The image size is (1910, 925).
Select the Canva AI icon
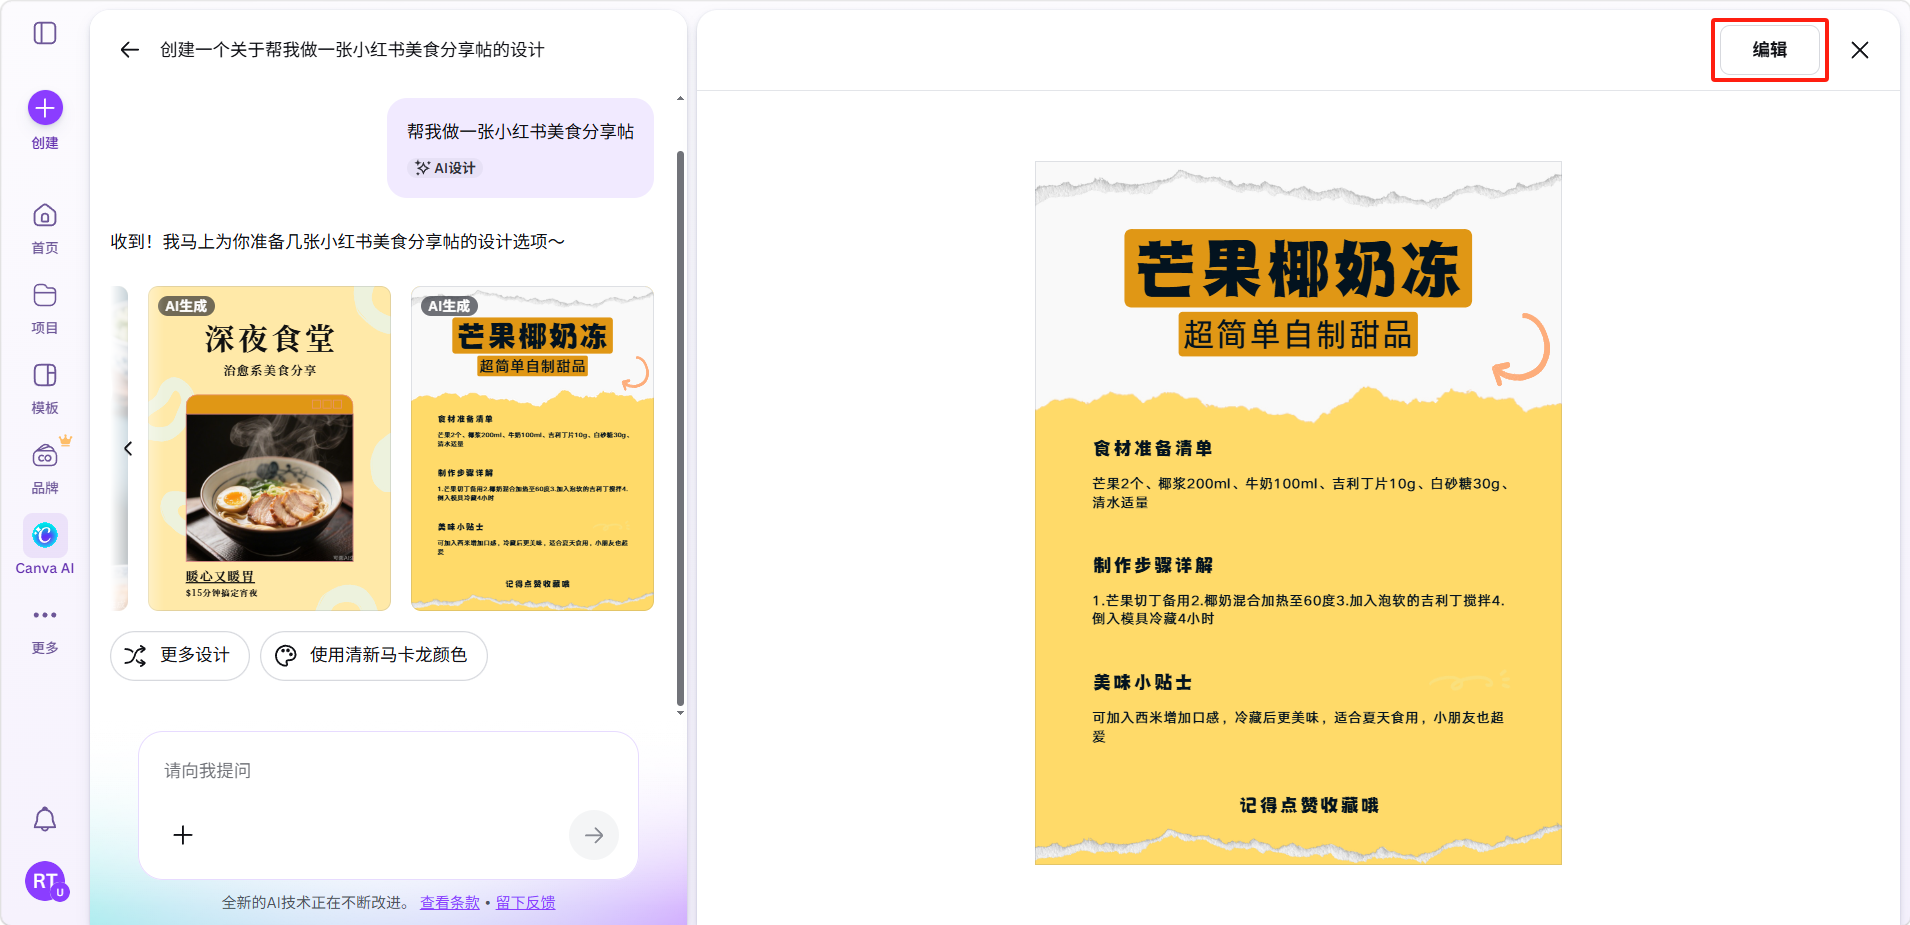(x=45, y=536)
